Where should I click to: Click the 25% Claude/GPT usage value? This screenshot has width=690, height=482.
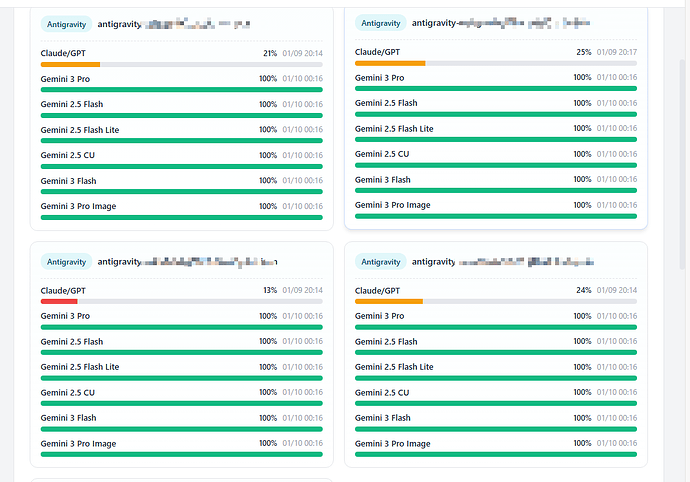coord(584,52)
